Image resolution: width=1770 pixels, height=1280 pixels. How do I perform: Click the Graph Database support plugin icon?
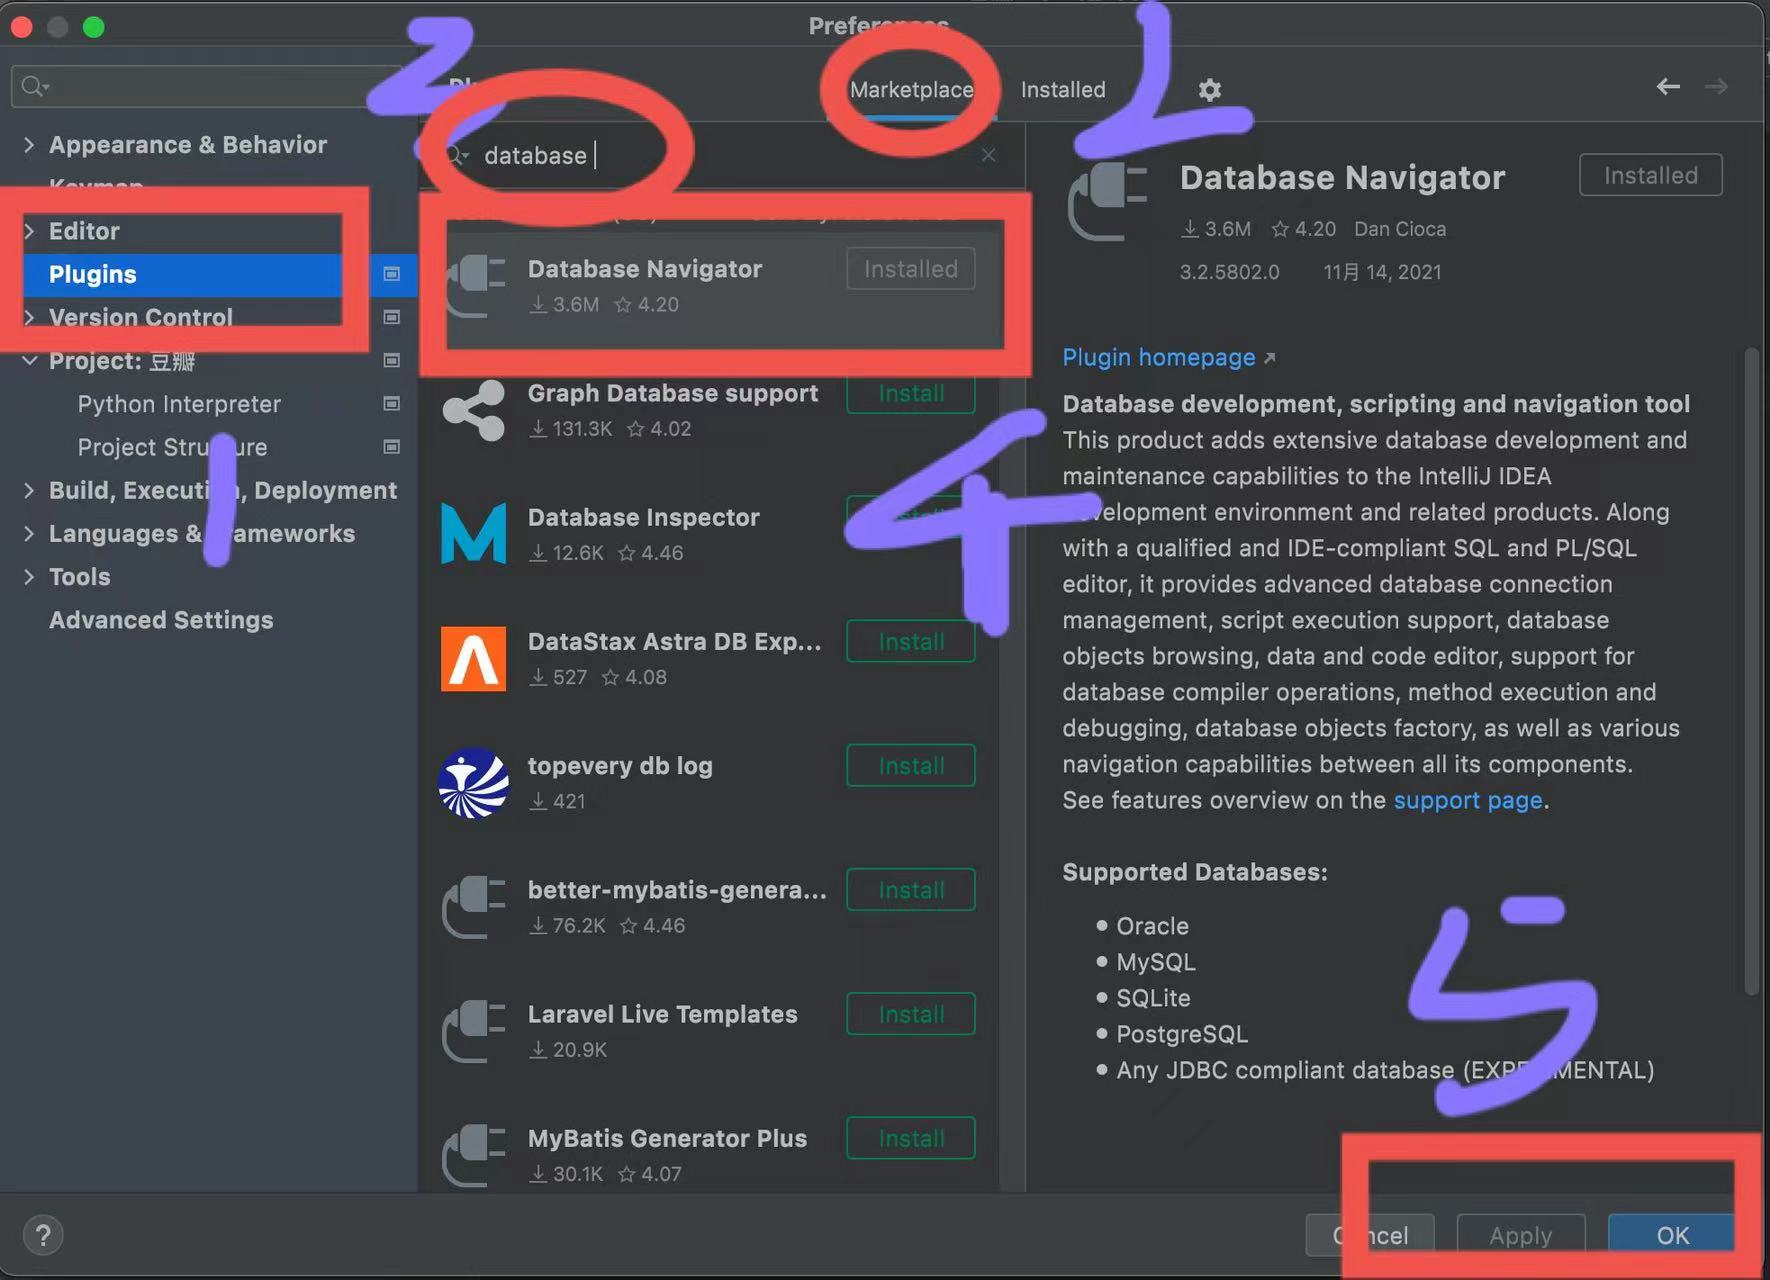(473, 410)
